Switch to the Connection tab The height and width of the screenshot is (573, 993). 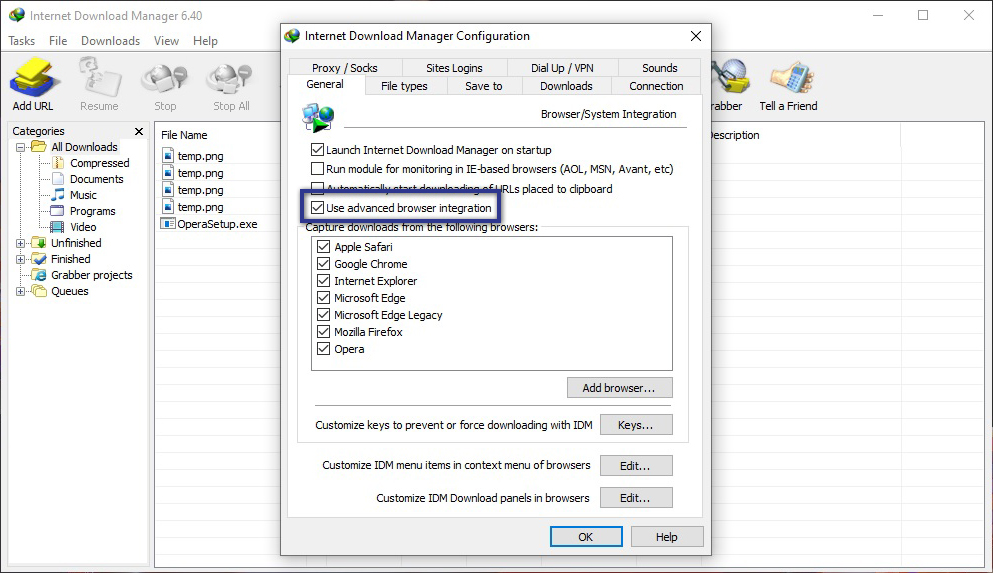tap(656, 86)
